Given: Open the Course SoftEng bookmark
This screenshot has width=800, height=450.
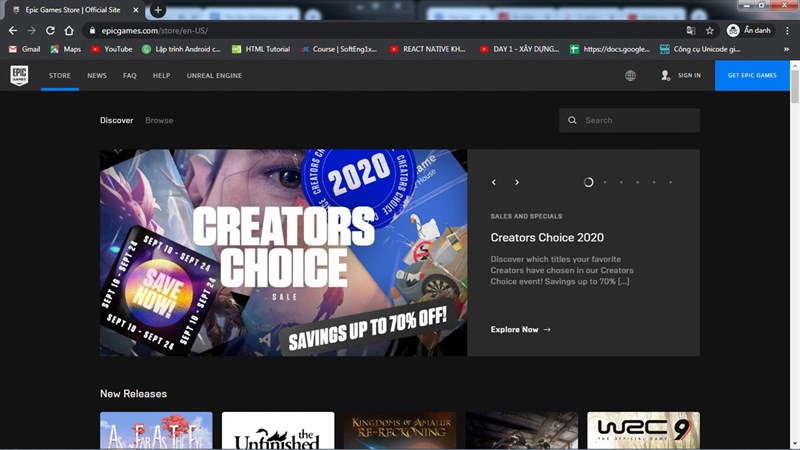Looking at the screenshot, I should [x=338, y=49].
